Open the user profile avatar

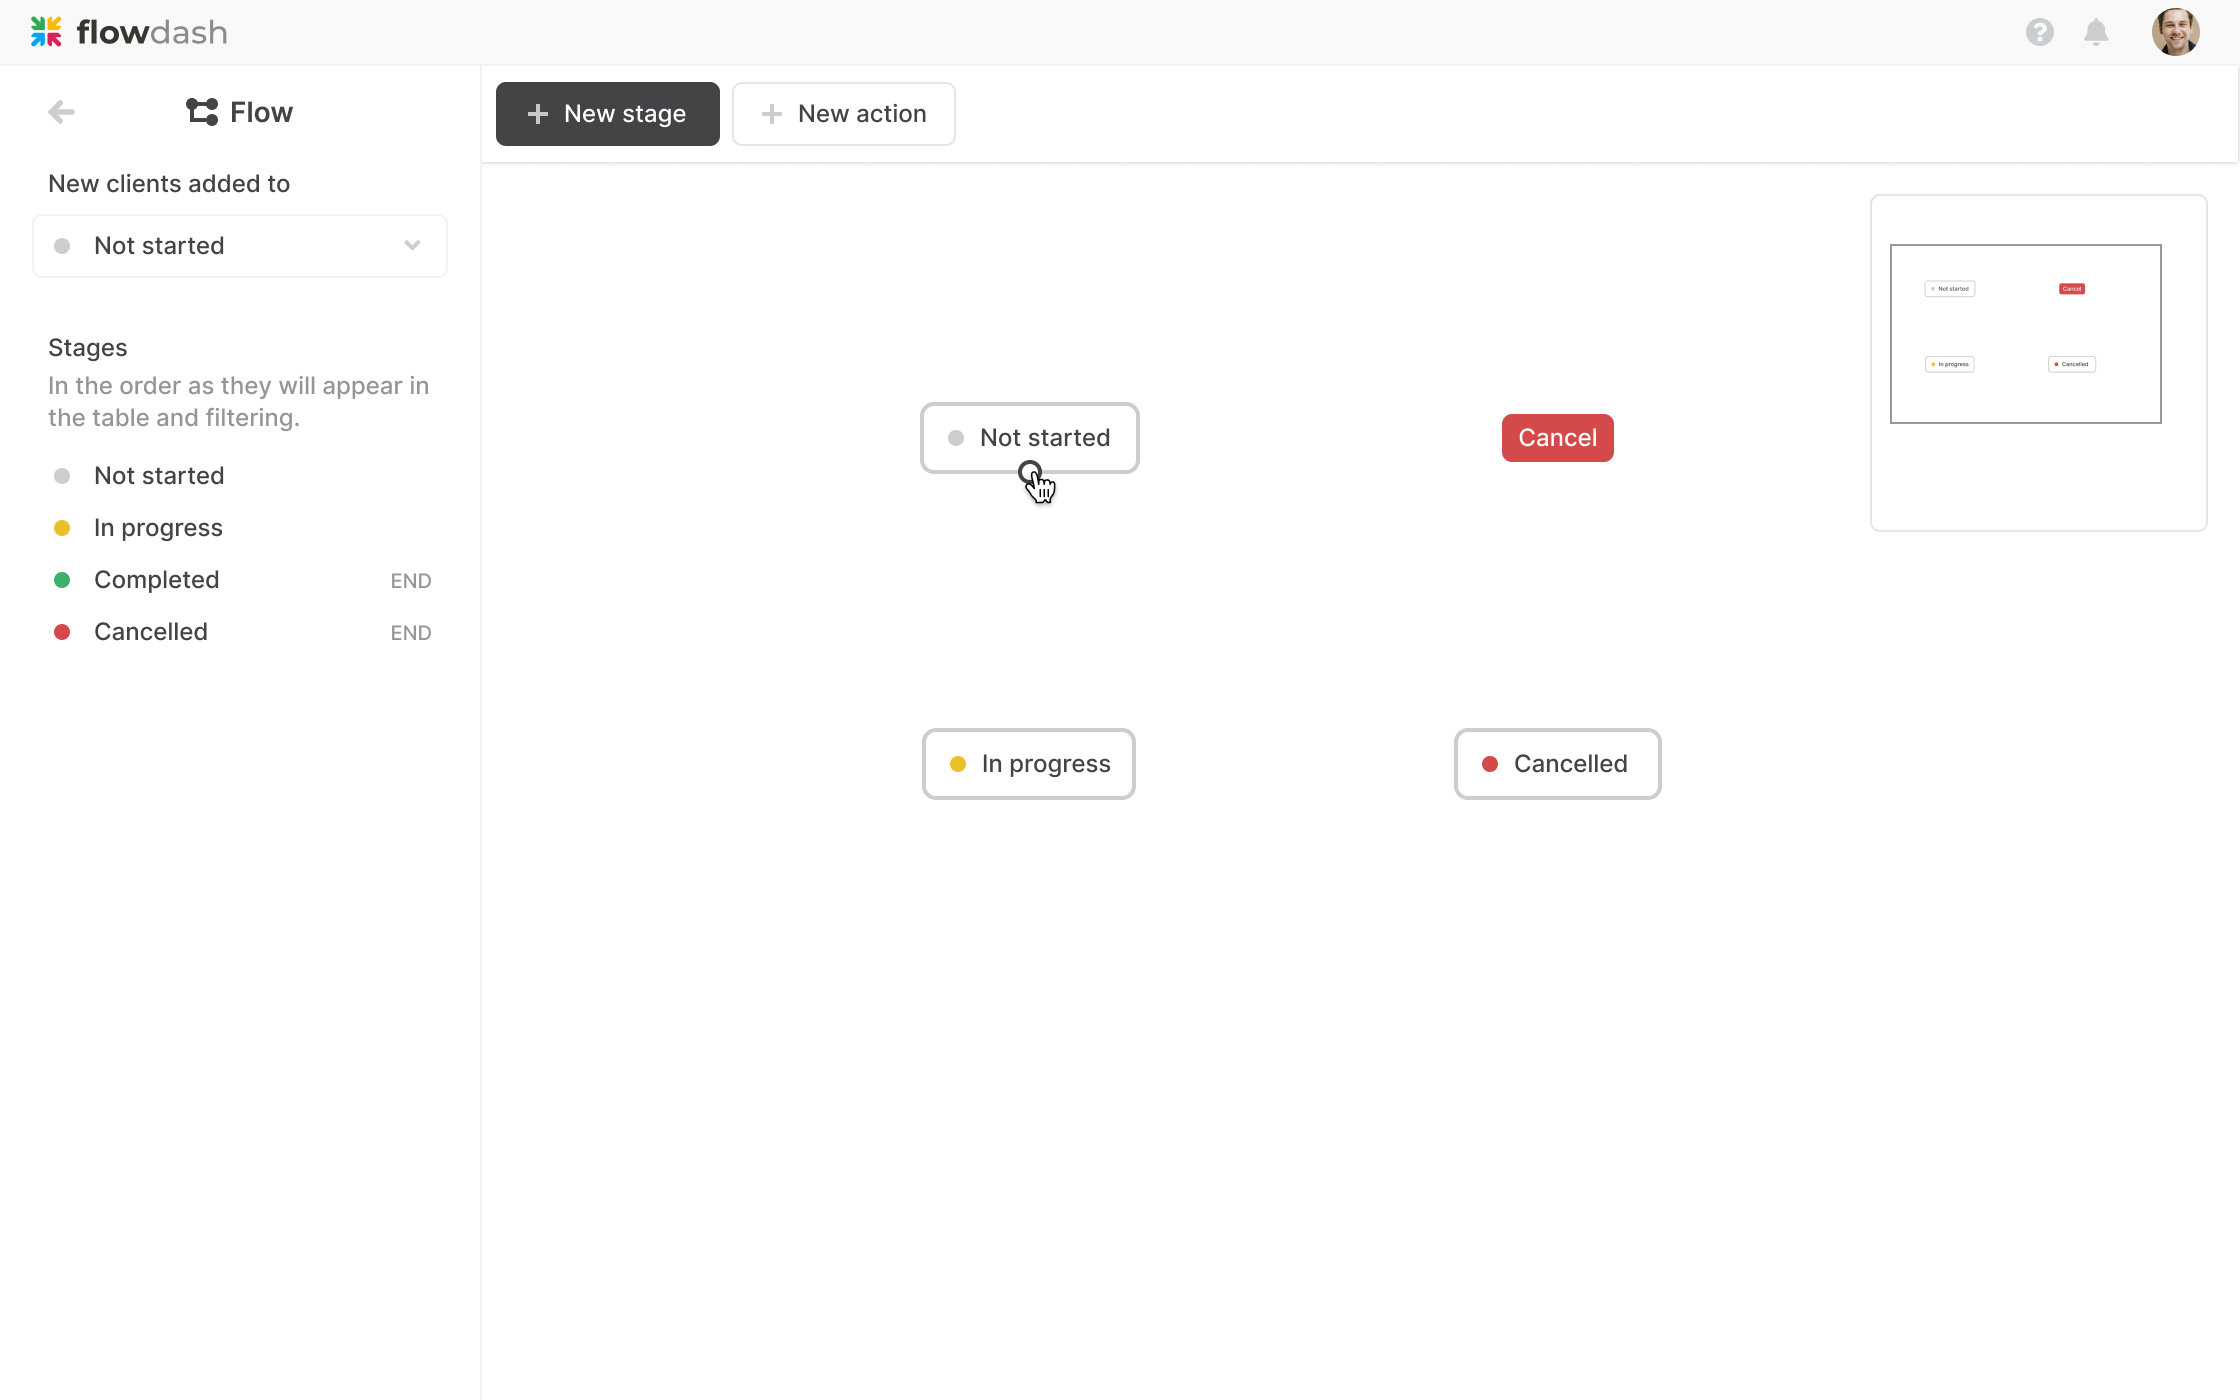pyautogui.click(x=2175, y=33)
